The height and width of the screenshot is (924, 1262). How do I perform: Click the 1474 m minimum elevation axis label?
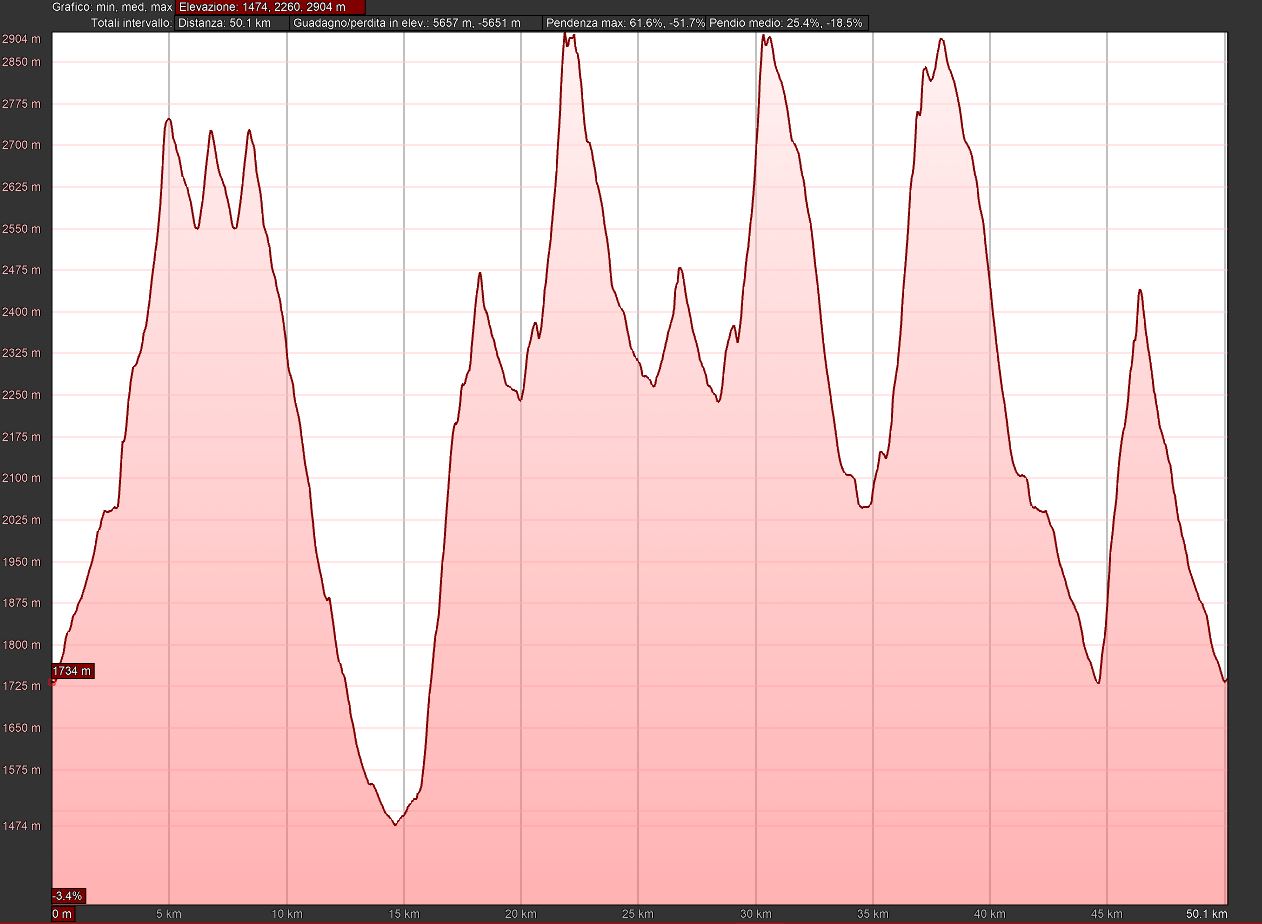22,826
